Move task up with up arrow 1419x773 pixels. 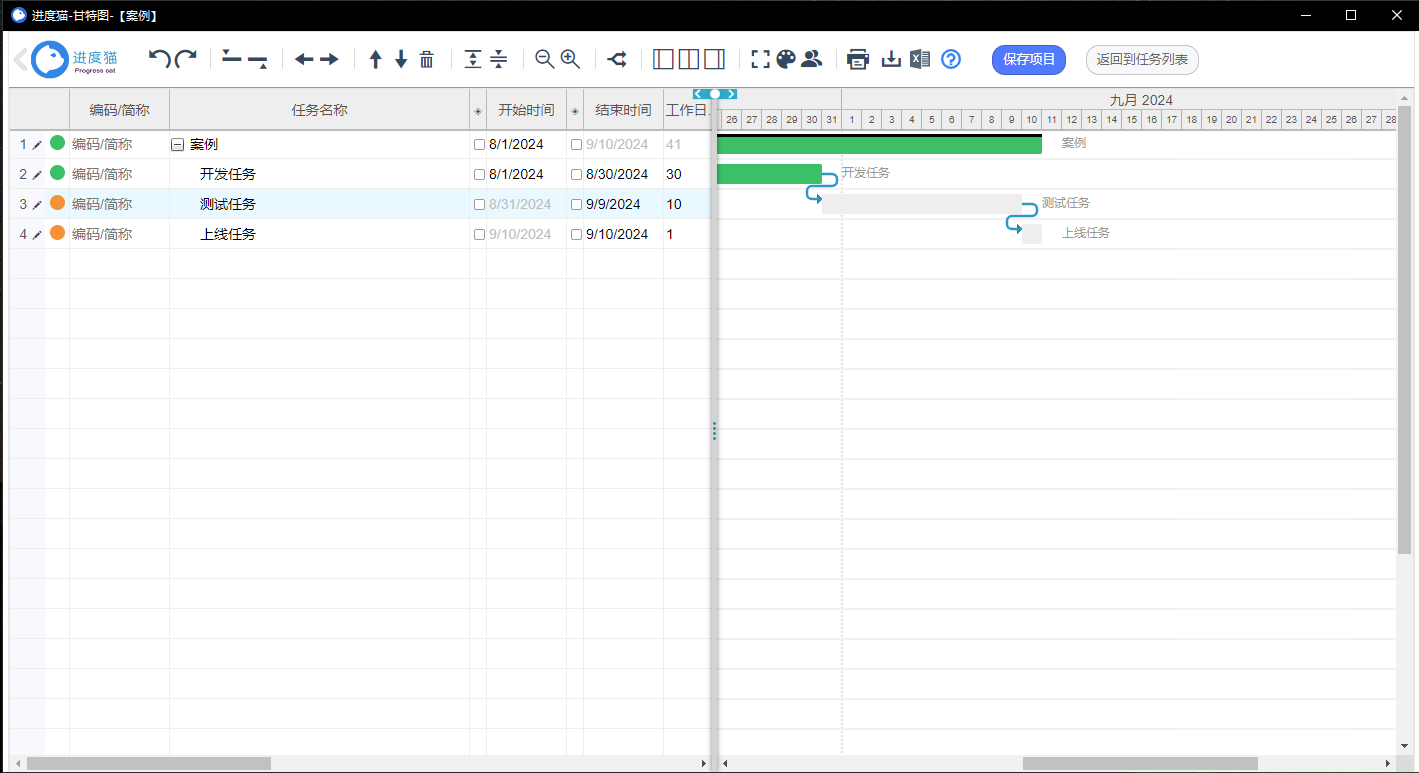[x=375, y=59]
